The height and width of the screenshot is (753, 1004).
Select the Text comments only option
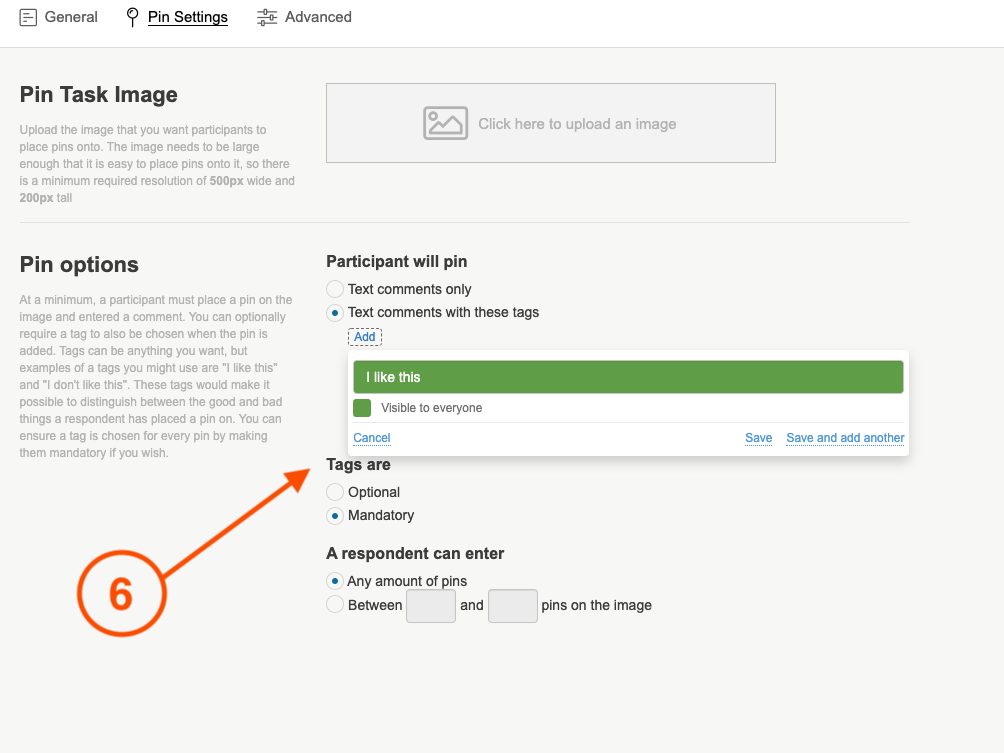335,289
